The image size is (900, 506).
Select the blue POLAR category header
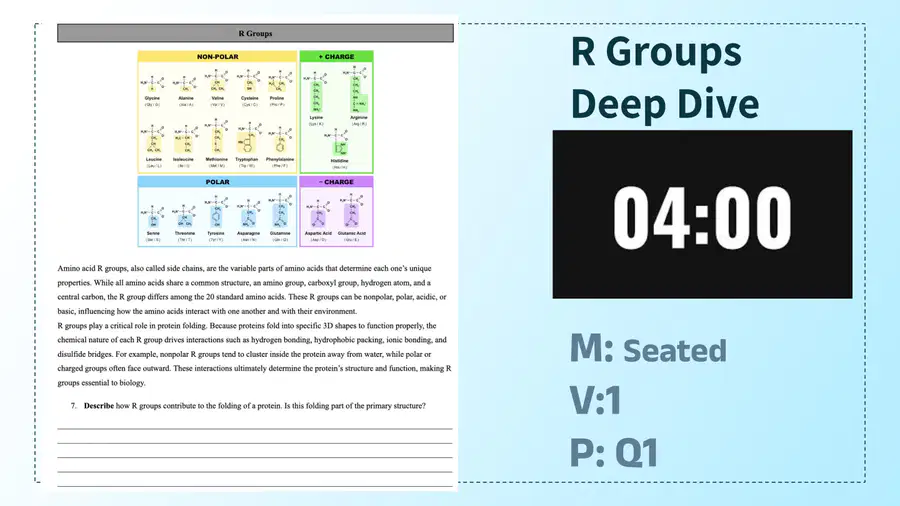tap(218, 182)
